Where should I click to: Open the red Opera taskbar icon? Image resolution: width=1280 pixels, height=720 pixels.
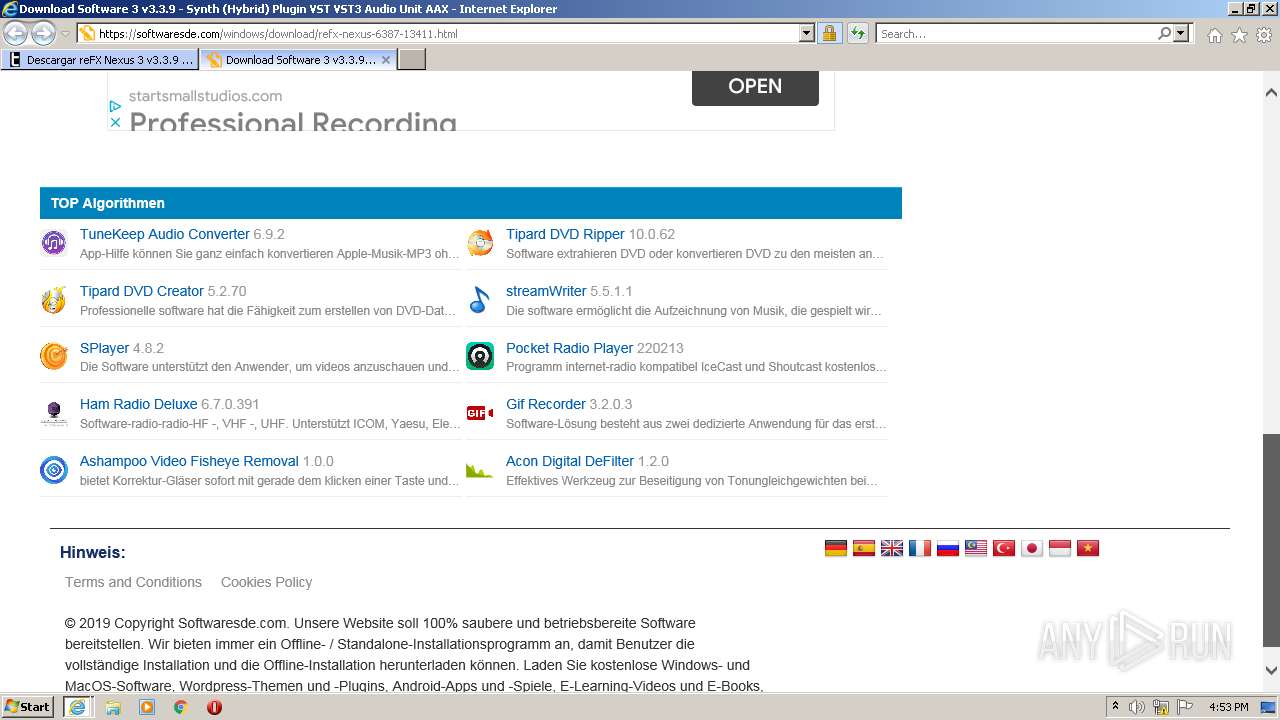click(x=214, y=707)
